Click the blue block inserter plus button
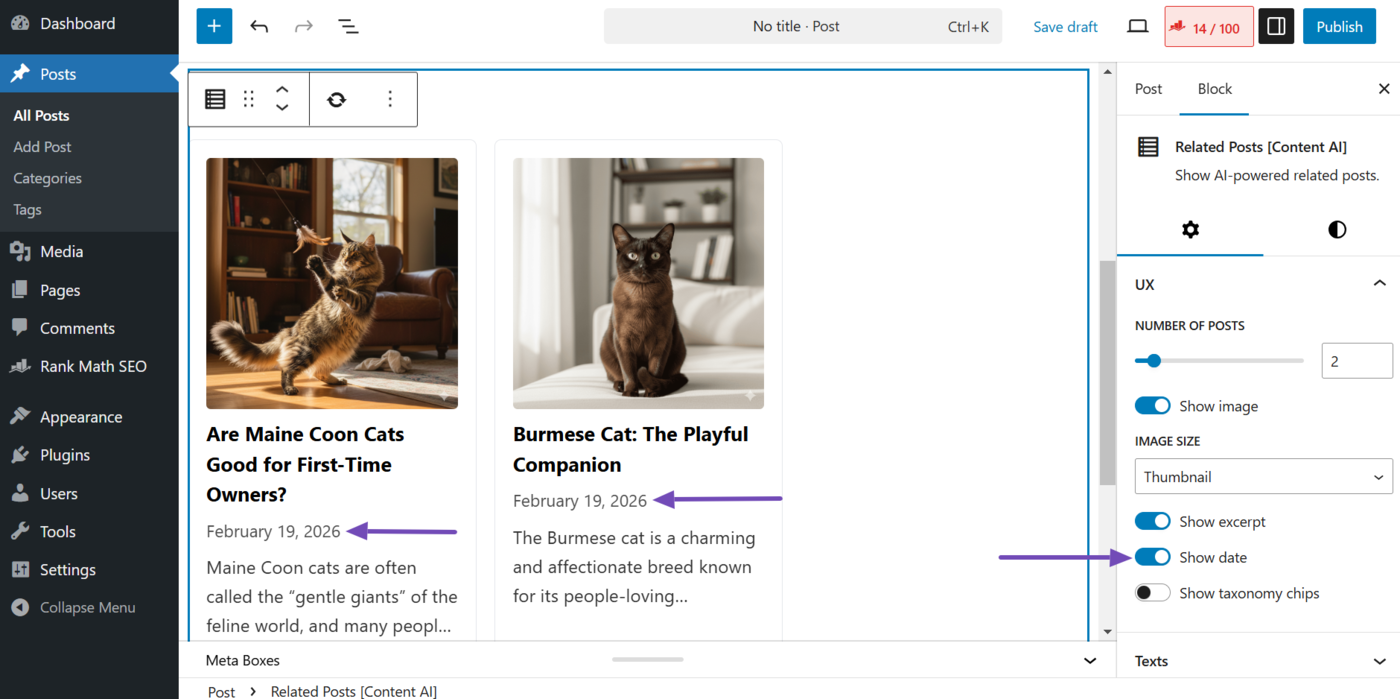The height and width of the screenshot is (699, 1400). tap(214, 27)
